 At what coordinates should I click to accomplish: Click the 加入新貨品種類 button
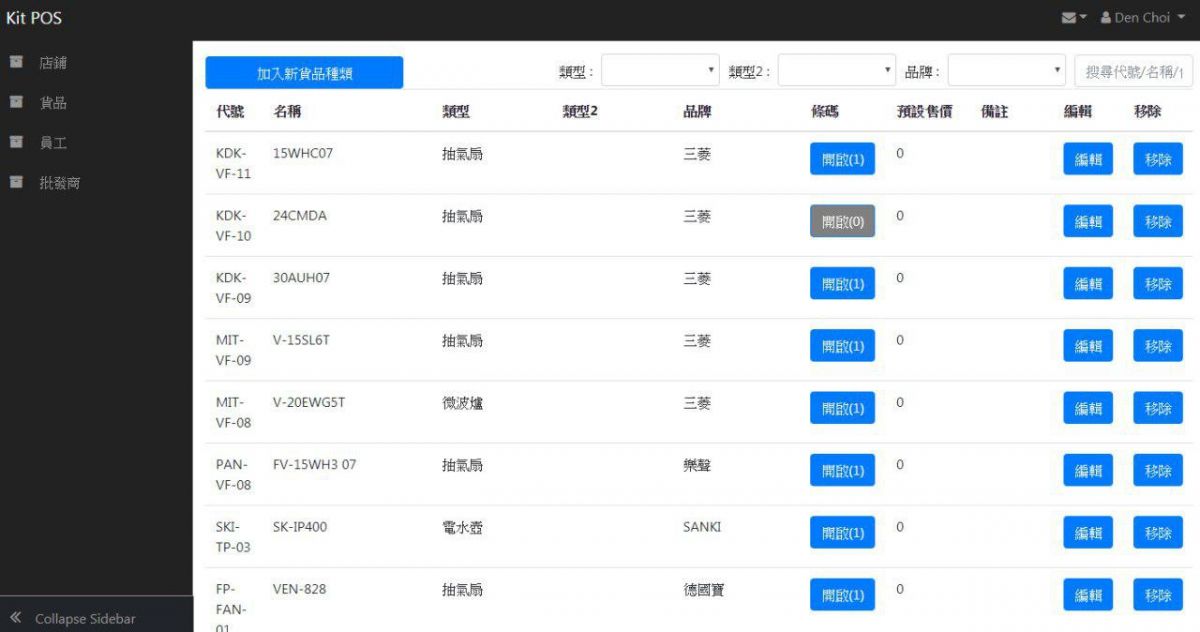[304, 73]
